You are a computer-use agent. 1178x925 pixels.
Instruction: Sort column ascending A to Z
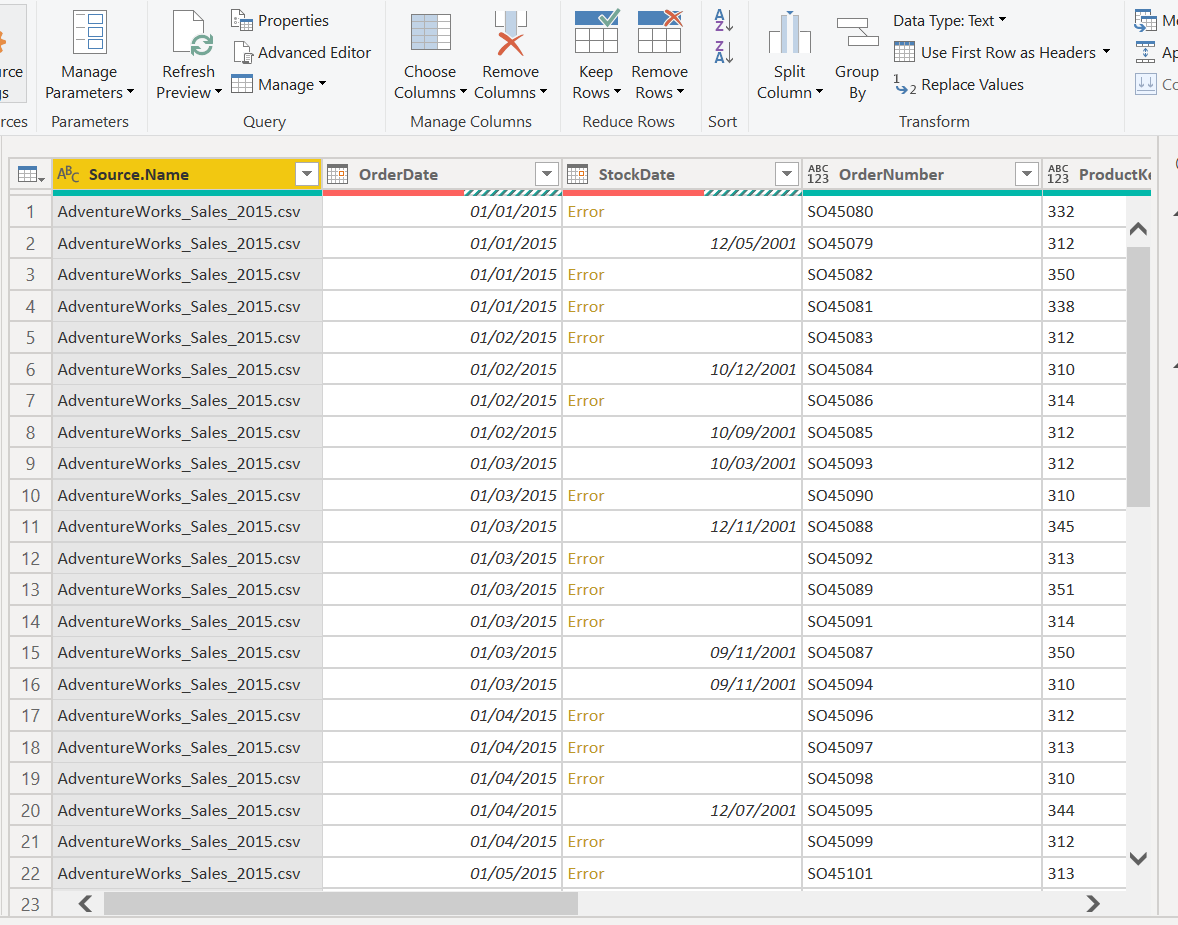pos(723,20)
